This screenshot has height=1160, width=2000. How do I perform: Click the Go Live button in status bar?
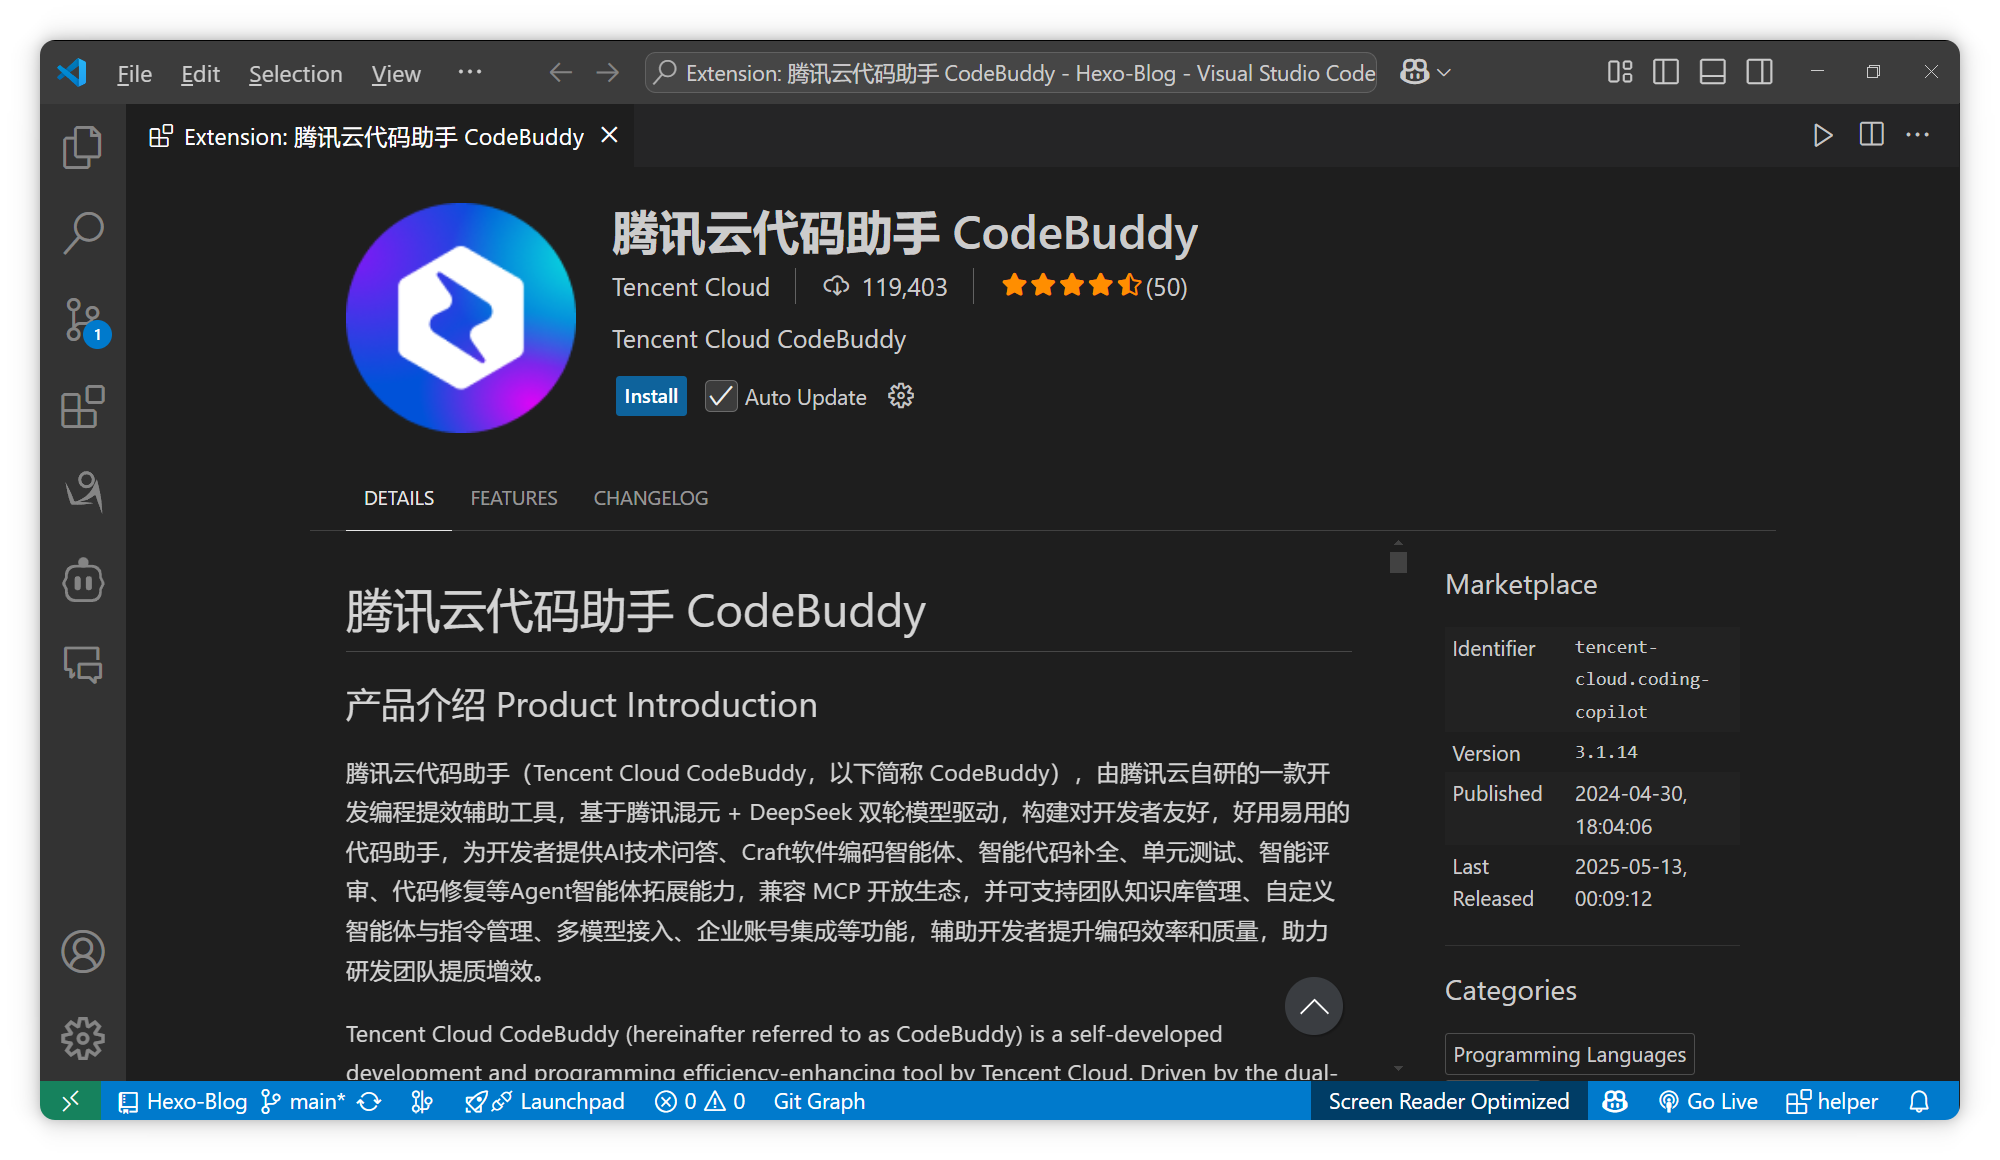point(1709,1101)
